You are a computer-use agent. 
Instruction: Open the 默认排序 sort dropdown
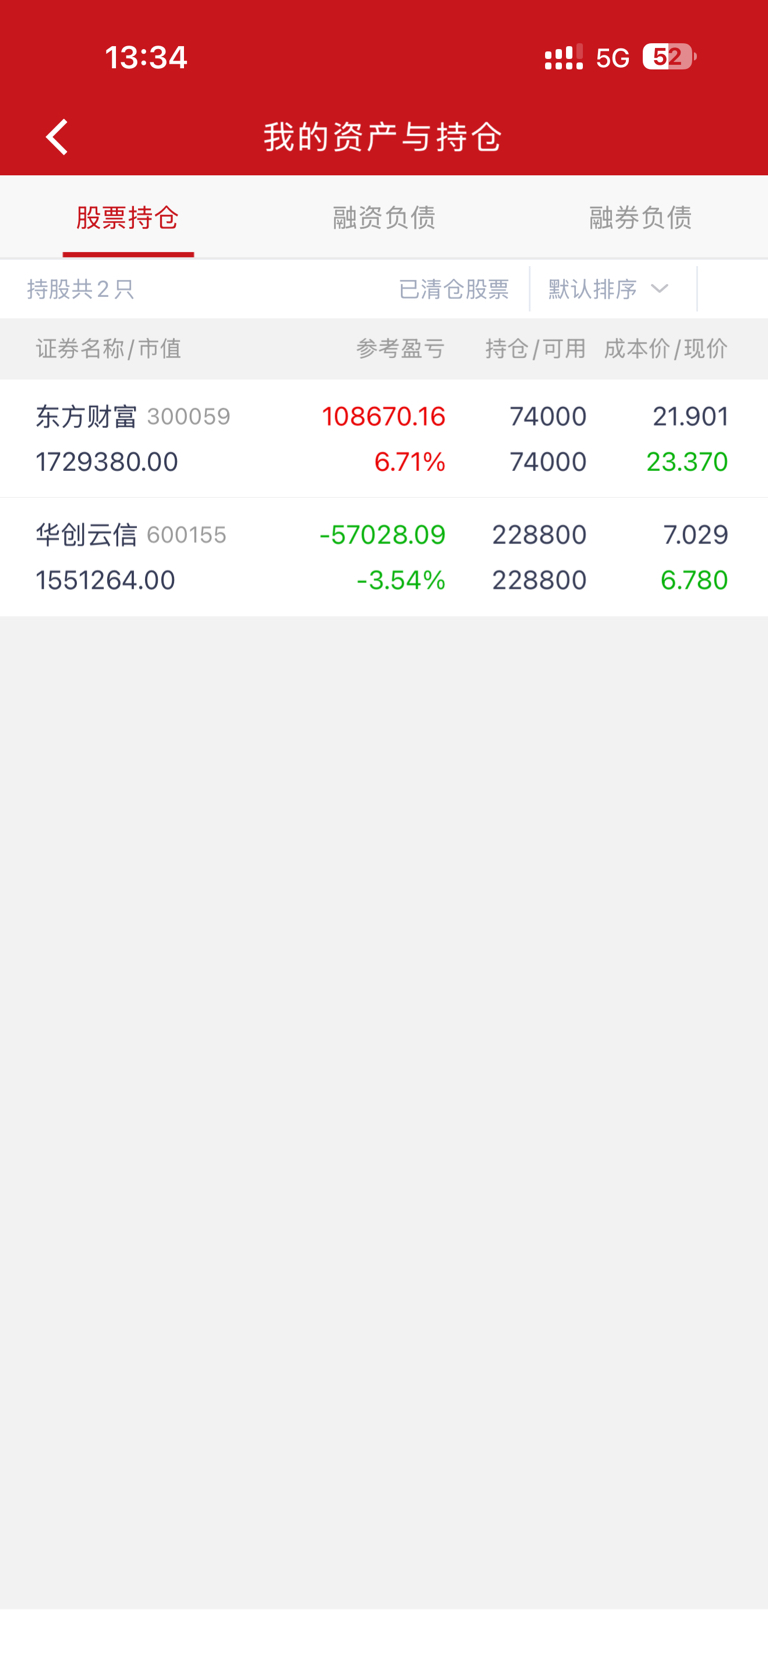pos(593,289)
